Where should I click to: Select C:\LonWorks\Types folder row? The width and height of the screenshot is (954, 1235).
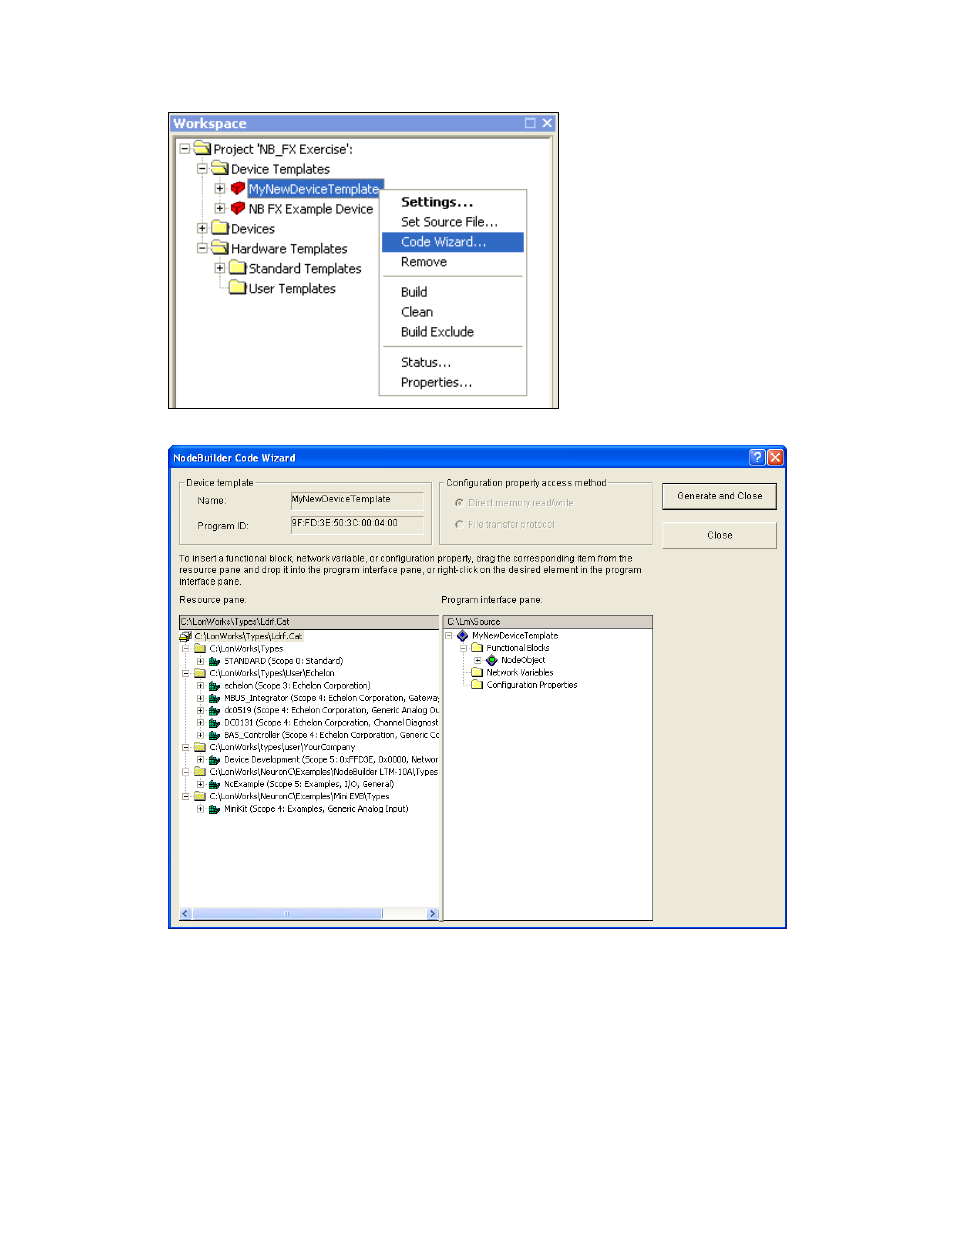246,649
